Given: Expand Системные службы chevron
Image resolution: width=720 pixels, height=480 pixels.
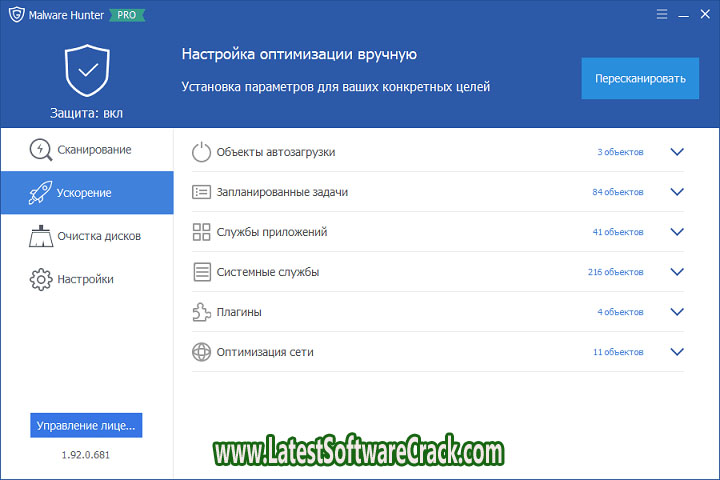Looking at the screenshot, I should [x=677, y=271].
